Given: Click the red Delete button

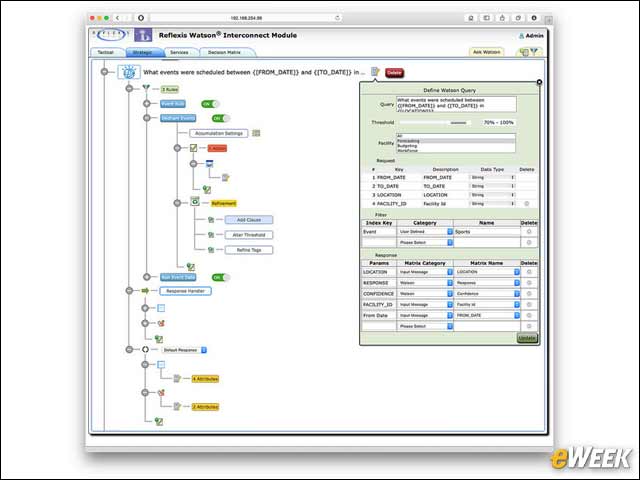Looking at the screenshot, I should [x=394, y=73].
